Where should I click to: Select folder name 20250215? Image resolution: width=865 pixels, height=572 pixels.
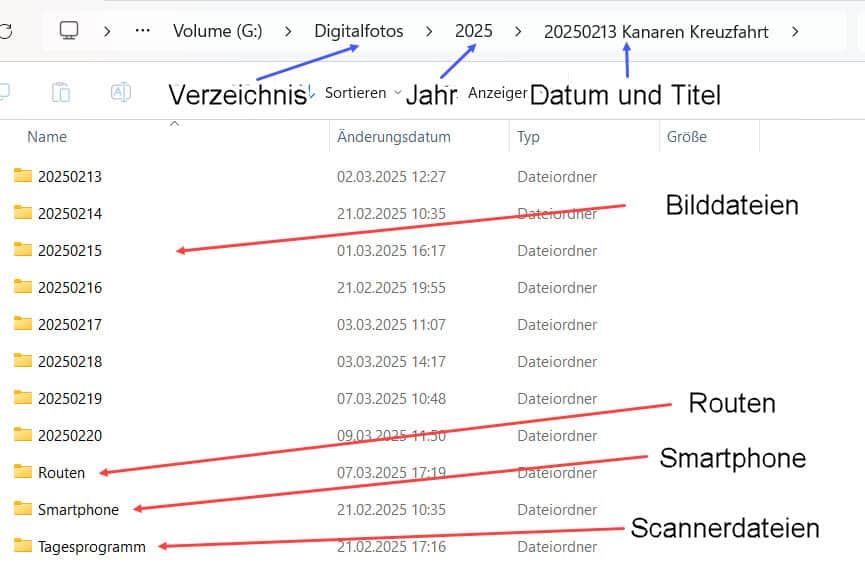(70, 250)
